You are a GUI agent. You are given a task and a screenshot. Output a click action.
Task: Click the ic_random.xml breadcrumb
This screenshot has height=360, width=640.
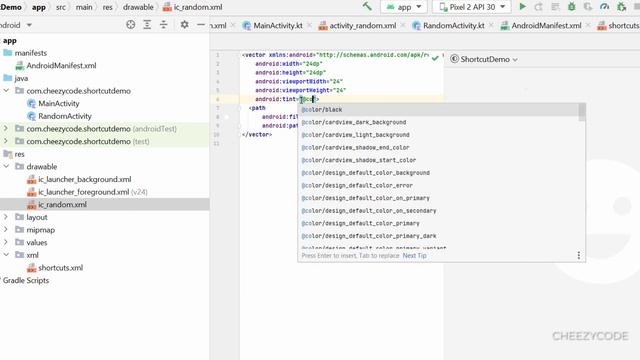(x=193, y=7)
